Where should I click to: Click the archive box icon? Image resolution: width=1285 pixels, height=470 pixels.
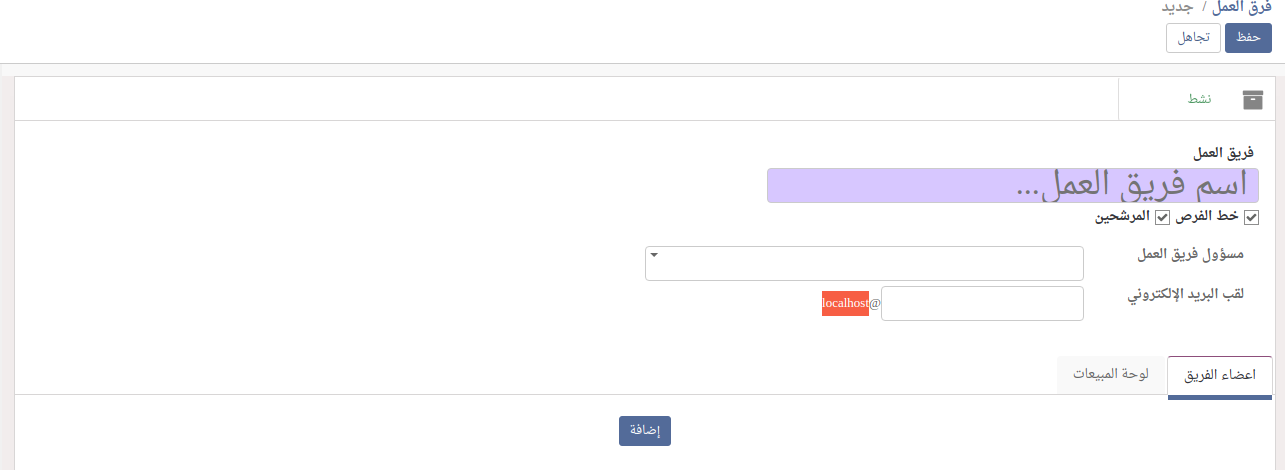point(1252,99)
